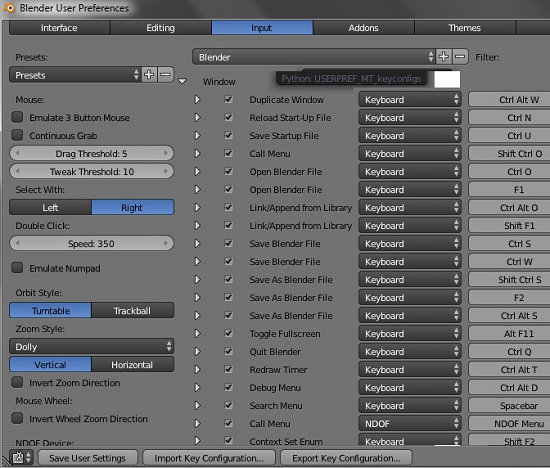This screenshot has height=468, width=550.
Task: Edit the NDOF Menu key binding
Action: point(509,423)
